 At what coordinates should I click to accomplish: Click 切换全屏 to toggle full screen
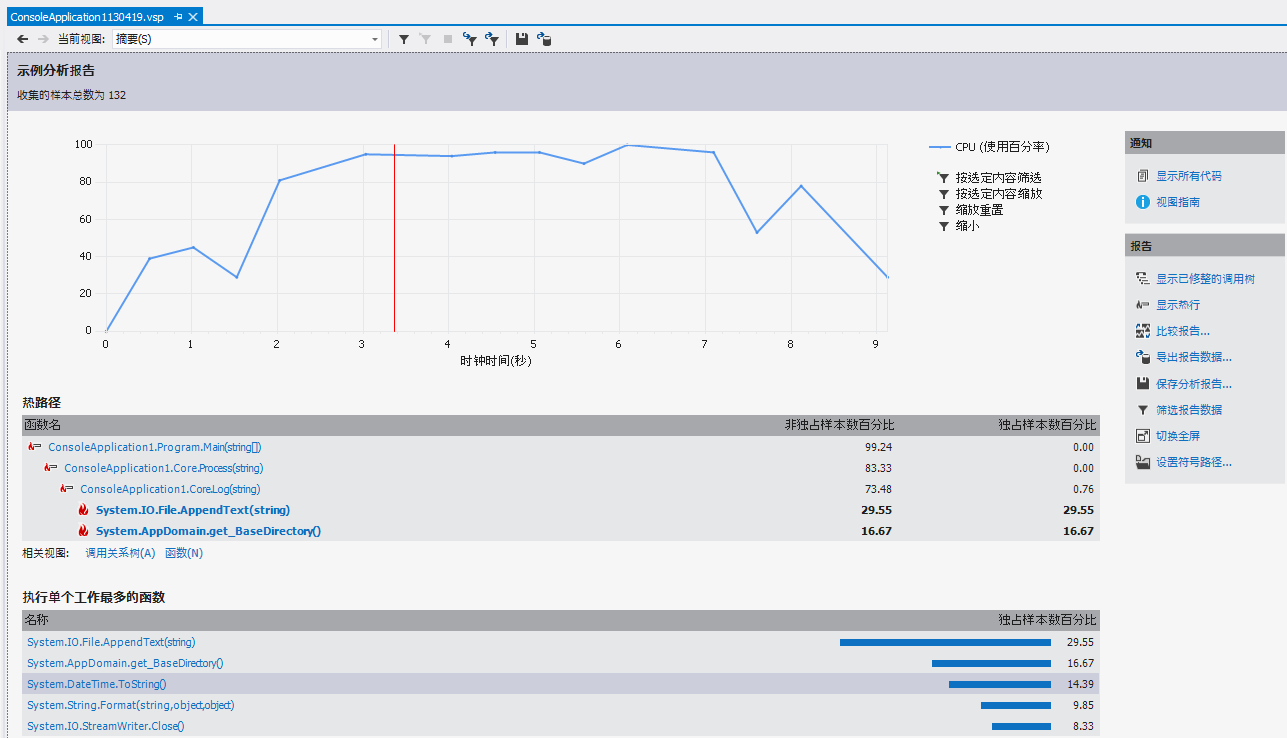(x=1177, y=436)
